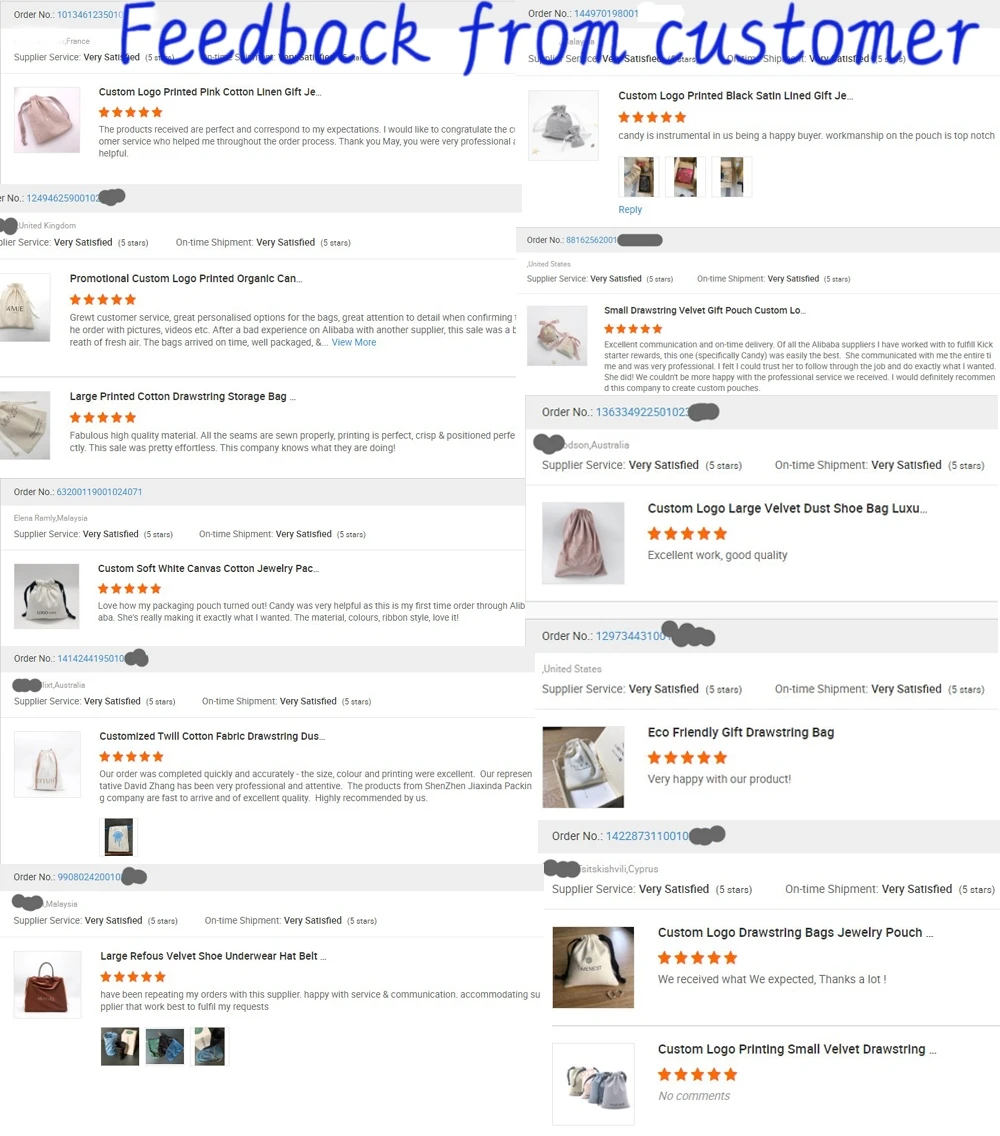1000x1136 pixels.
Task: Open Custom Logo Printing Small Velvet Drawstring image
Action: 593,1084
